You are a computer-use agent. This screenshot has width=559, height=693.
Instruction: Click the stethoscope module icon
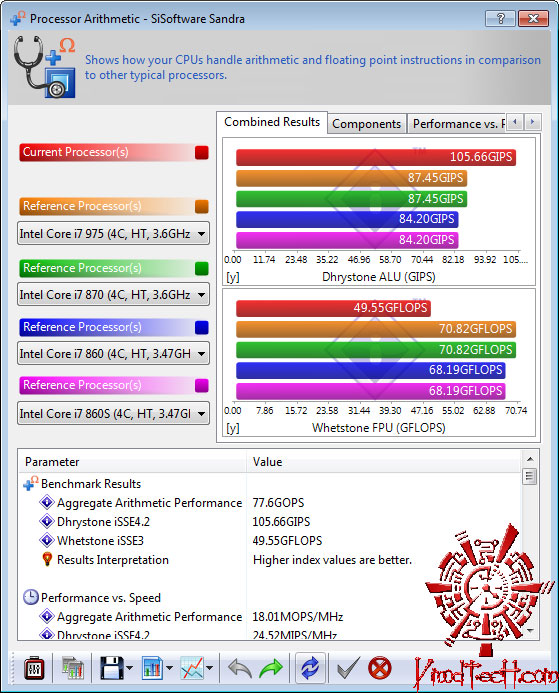[44, 67]
